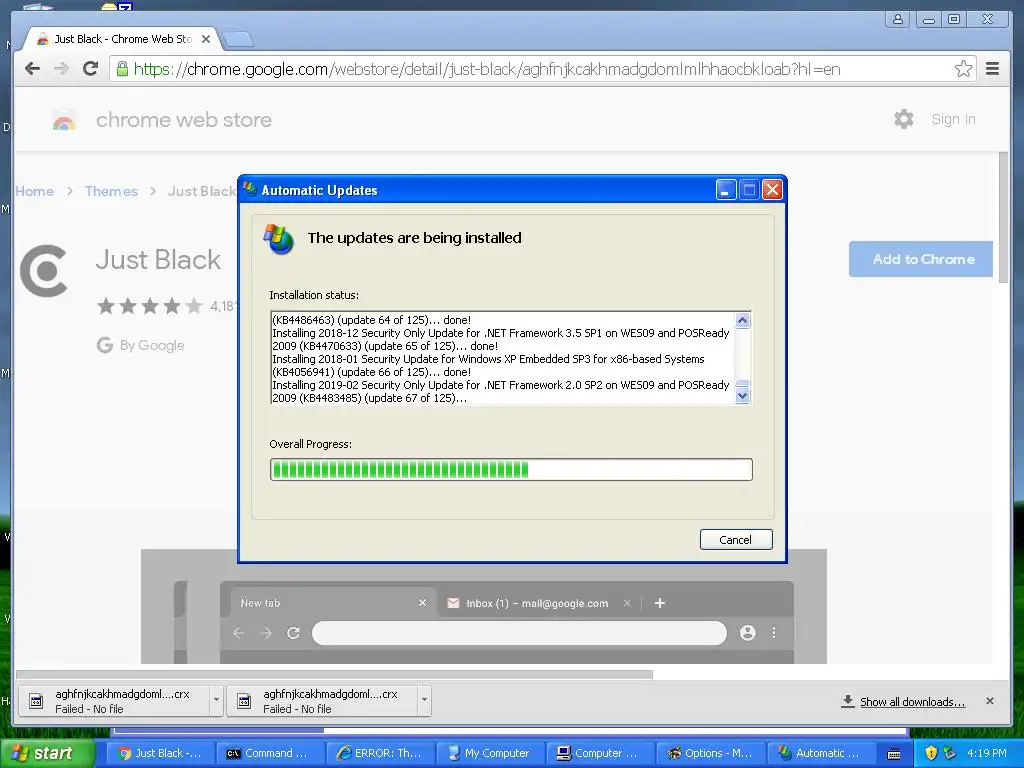Viewport: 1024px width, 768px height.
Task: Open a new Chrome tab
Action: (x=238, y=40)
